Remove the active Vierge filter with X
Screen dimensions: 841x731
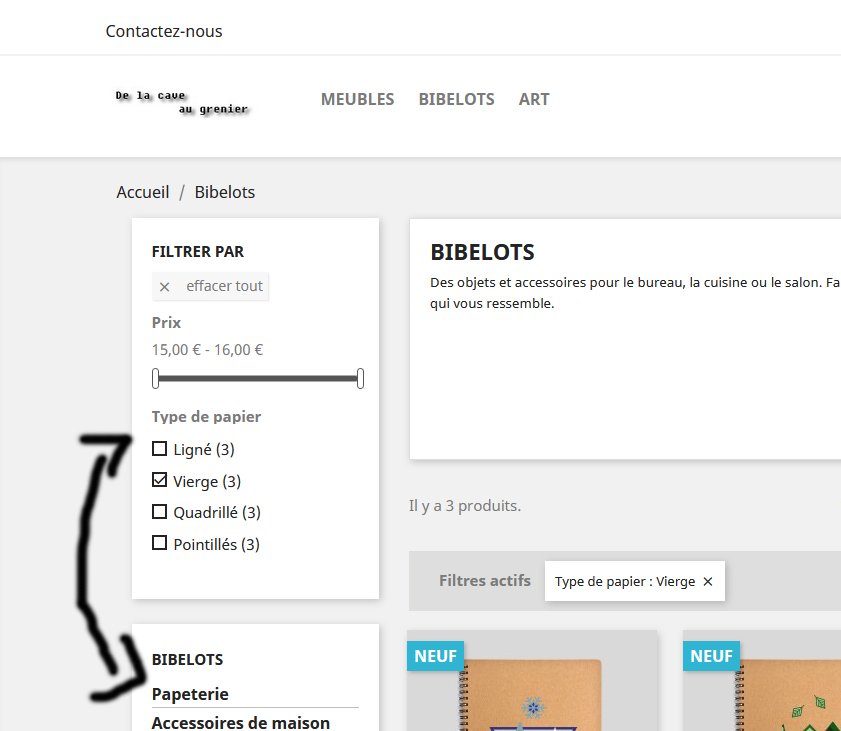tap(708, 581)
